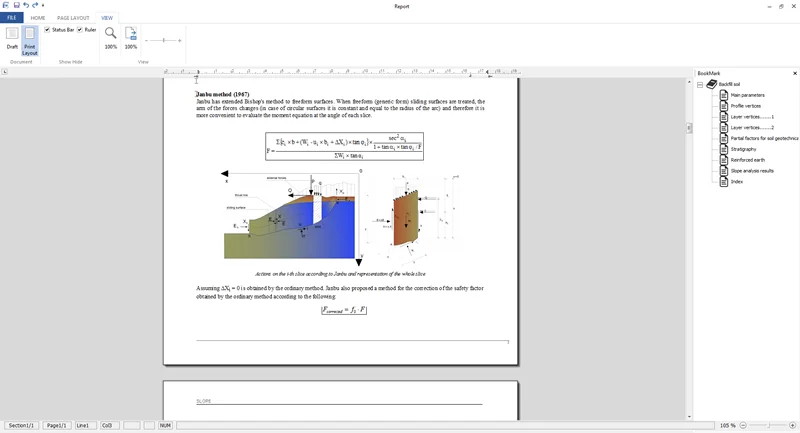Jump to 'Index' bookmark text
The image size is (800, 433).
point(737,182)
